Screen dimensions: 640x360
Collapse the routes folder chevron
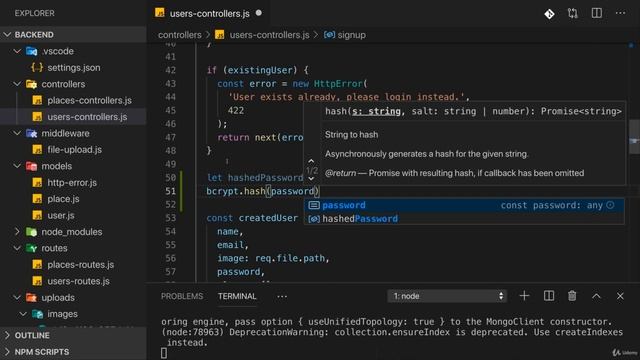tap(17, 248)
